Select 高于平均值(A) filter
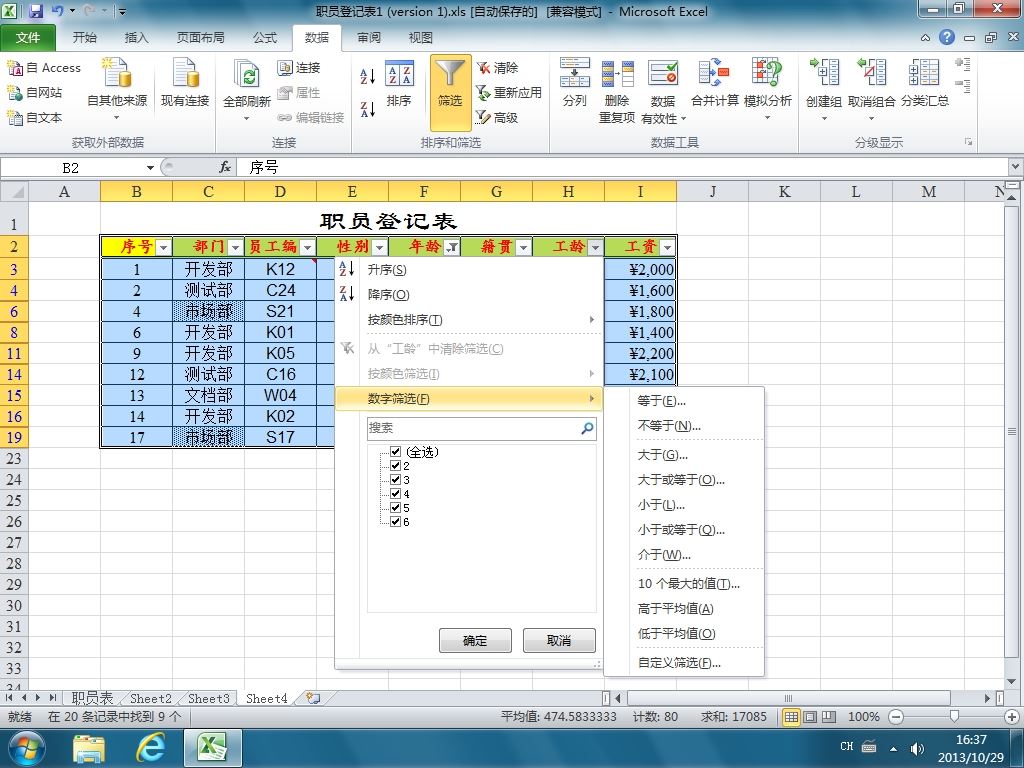 684,609
